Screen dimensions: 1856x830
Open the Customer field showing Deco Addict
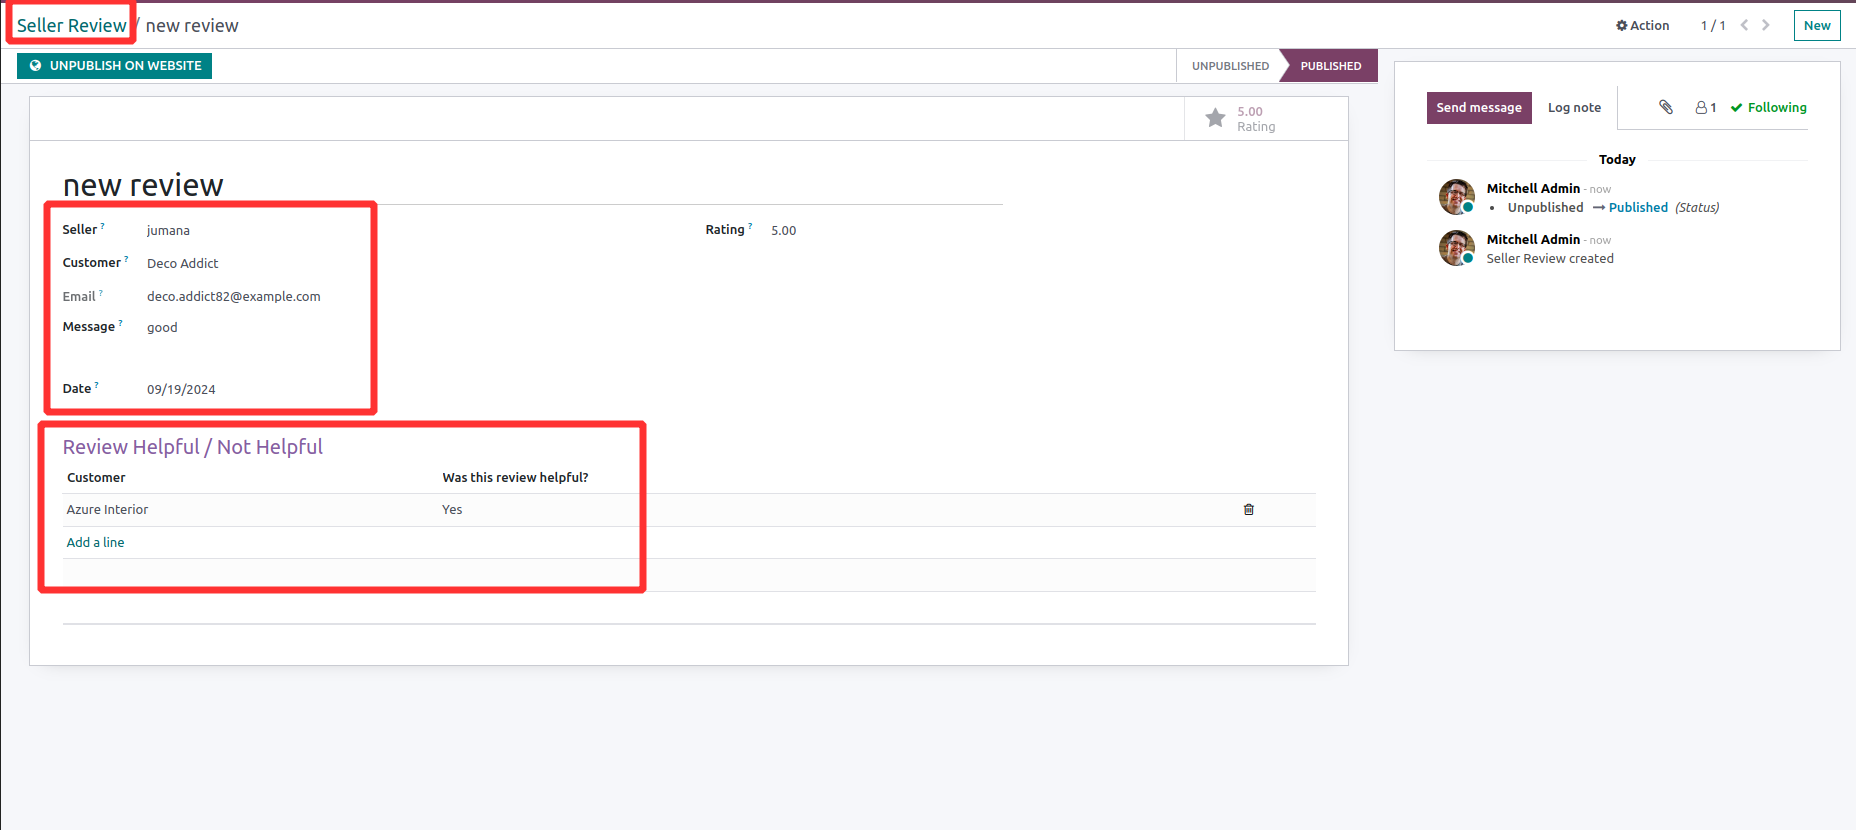[x=182, y=263]
